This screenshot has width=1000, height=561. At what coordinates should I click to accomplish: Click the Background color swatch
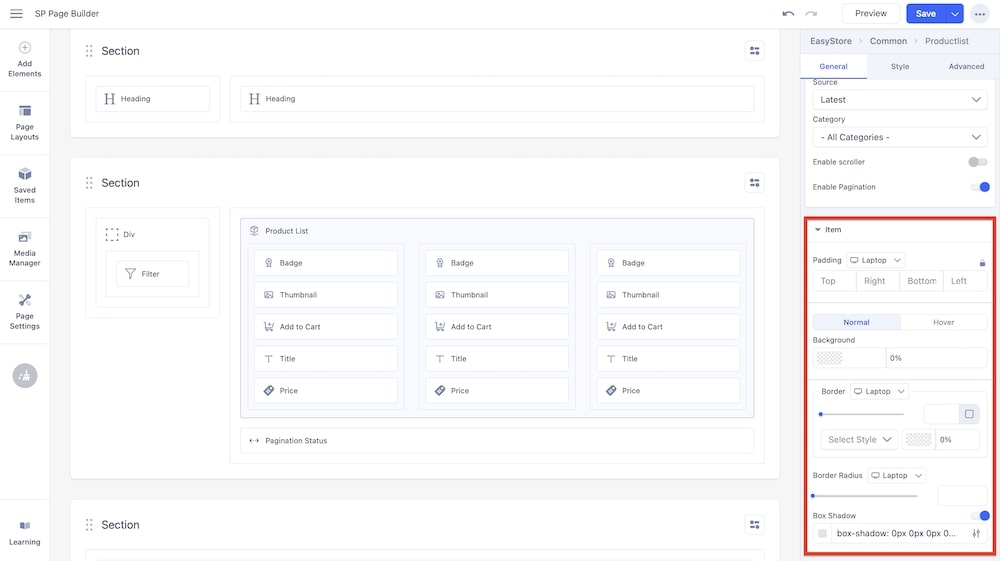coord(829,358)
